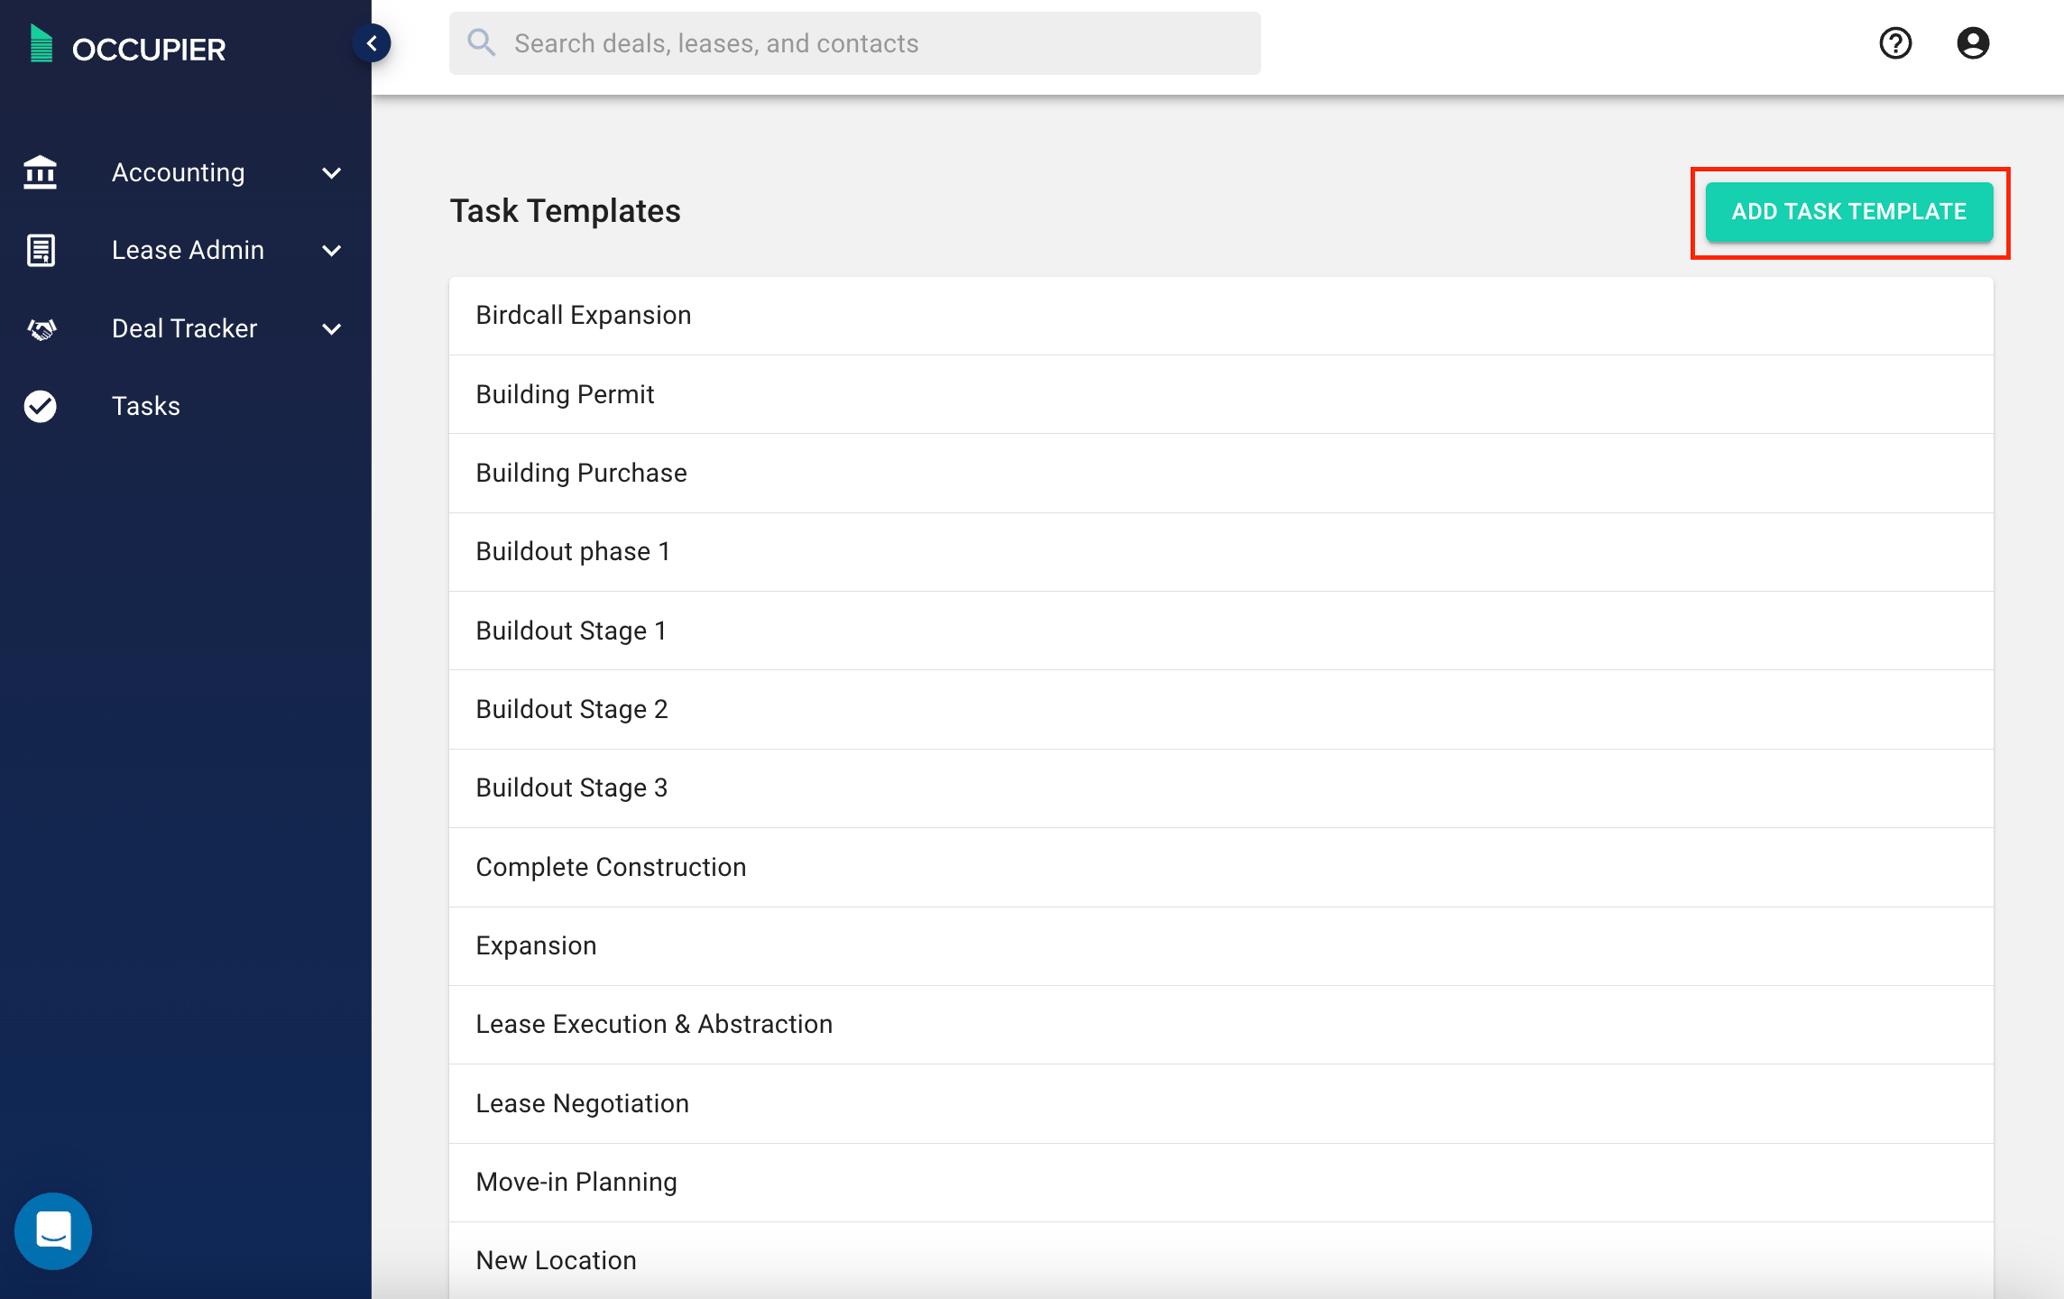The width and height of the screenshot is (2064, 1299).
Task: Select the Accounting bank icon
Action: (x=39, y=171)
